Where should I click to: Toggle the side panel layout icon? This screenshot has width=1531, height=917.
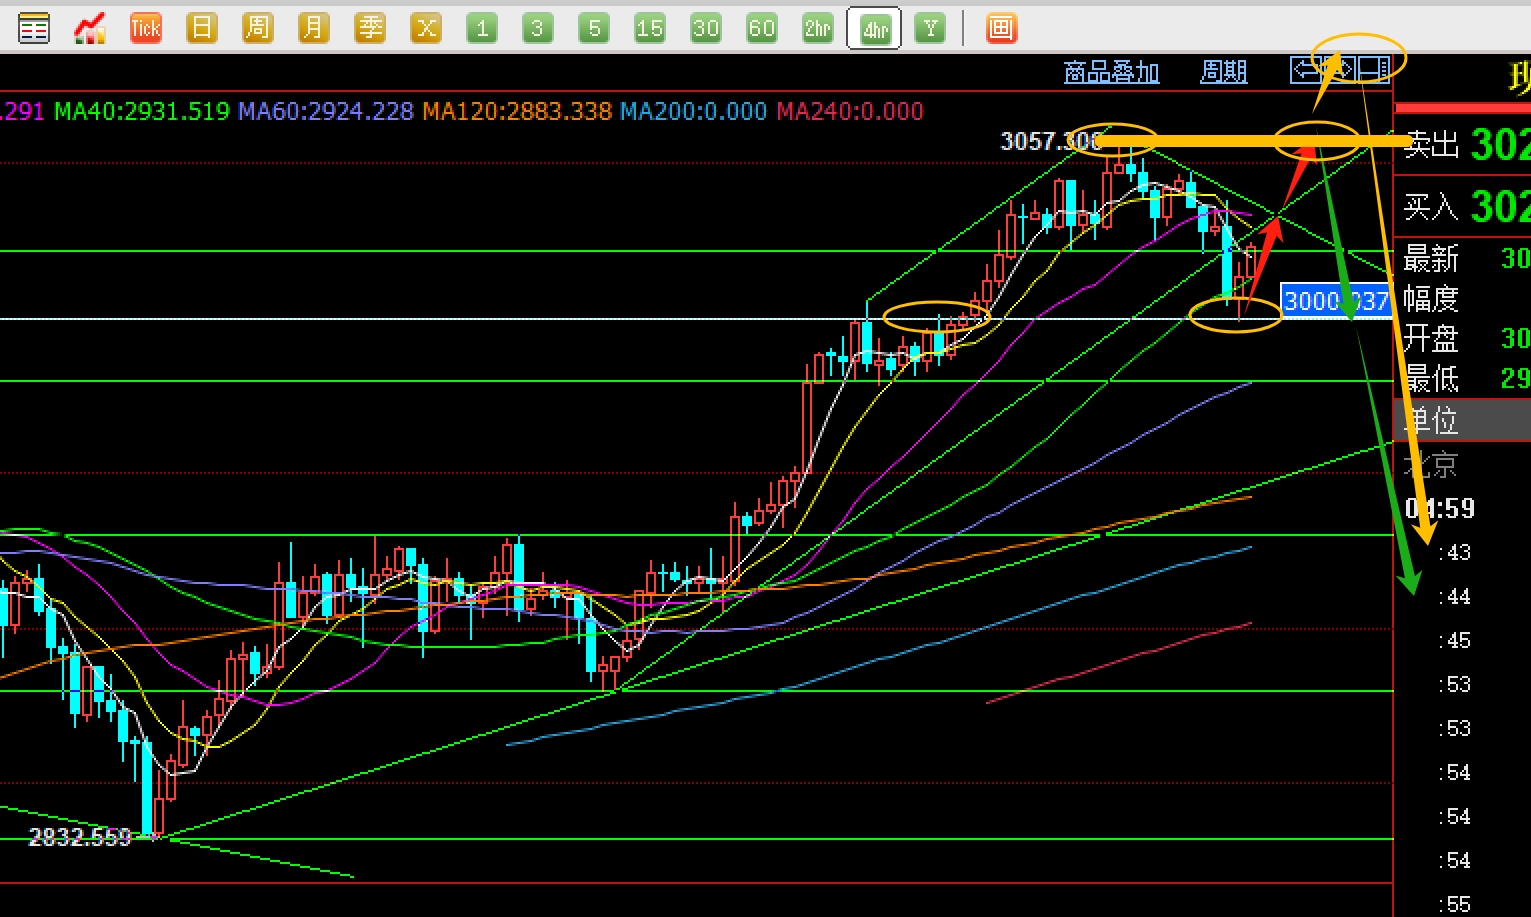[1373, 69]
